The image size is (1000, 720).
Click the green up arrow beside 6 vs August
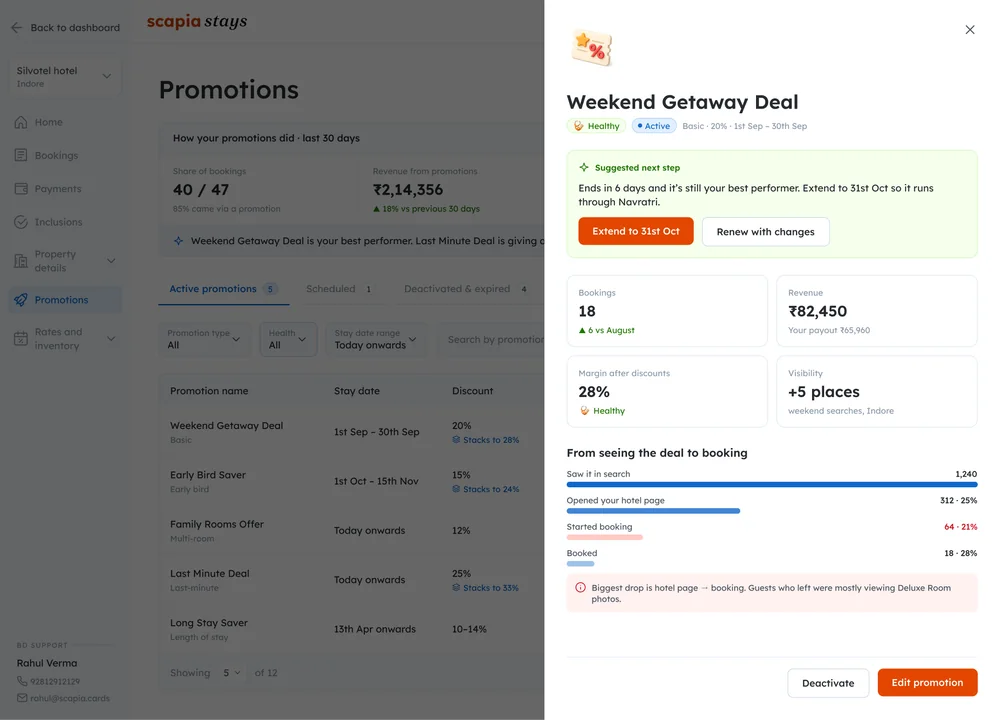tap(582, 330)
